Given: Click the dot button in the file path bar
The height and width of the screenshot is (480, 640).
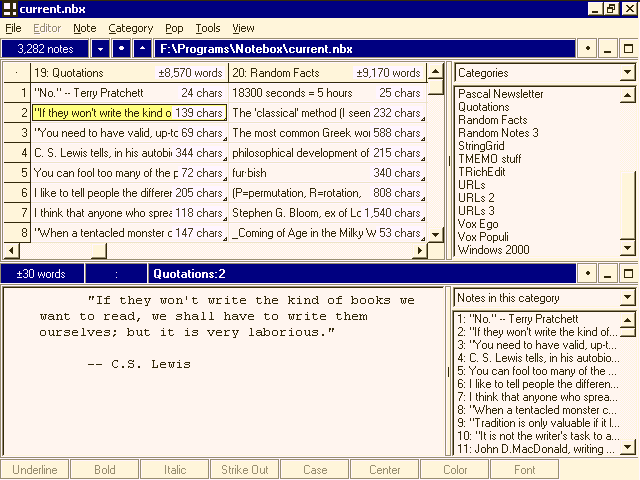Looking at the screenshot, I should point(588,49).
